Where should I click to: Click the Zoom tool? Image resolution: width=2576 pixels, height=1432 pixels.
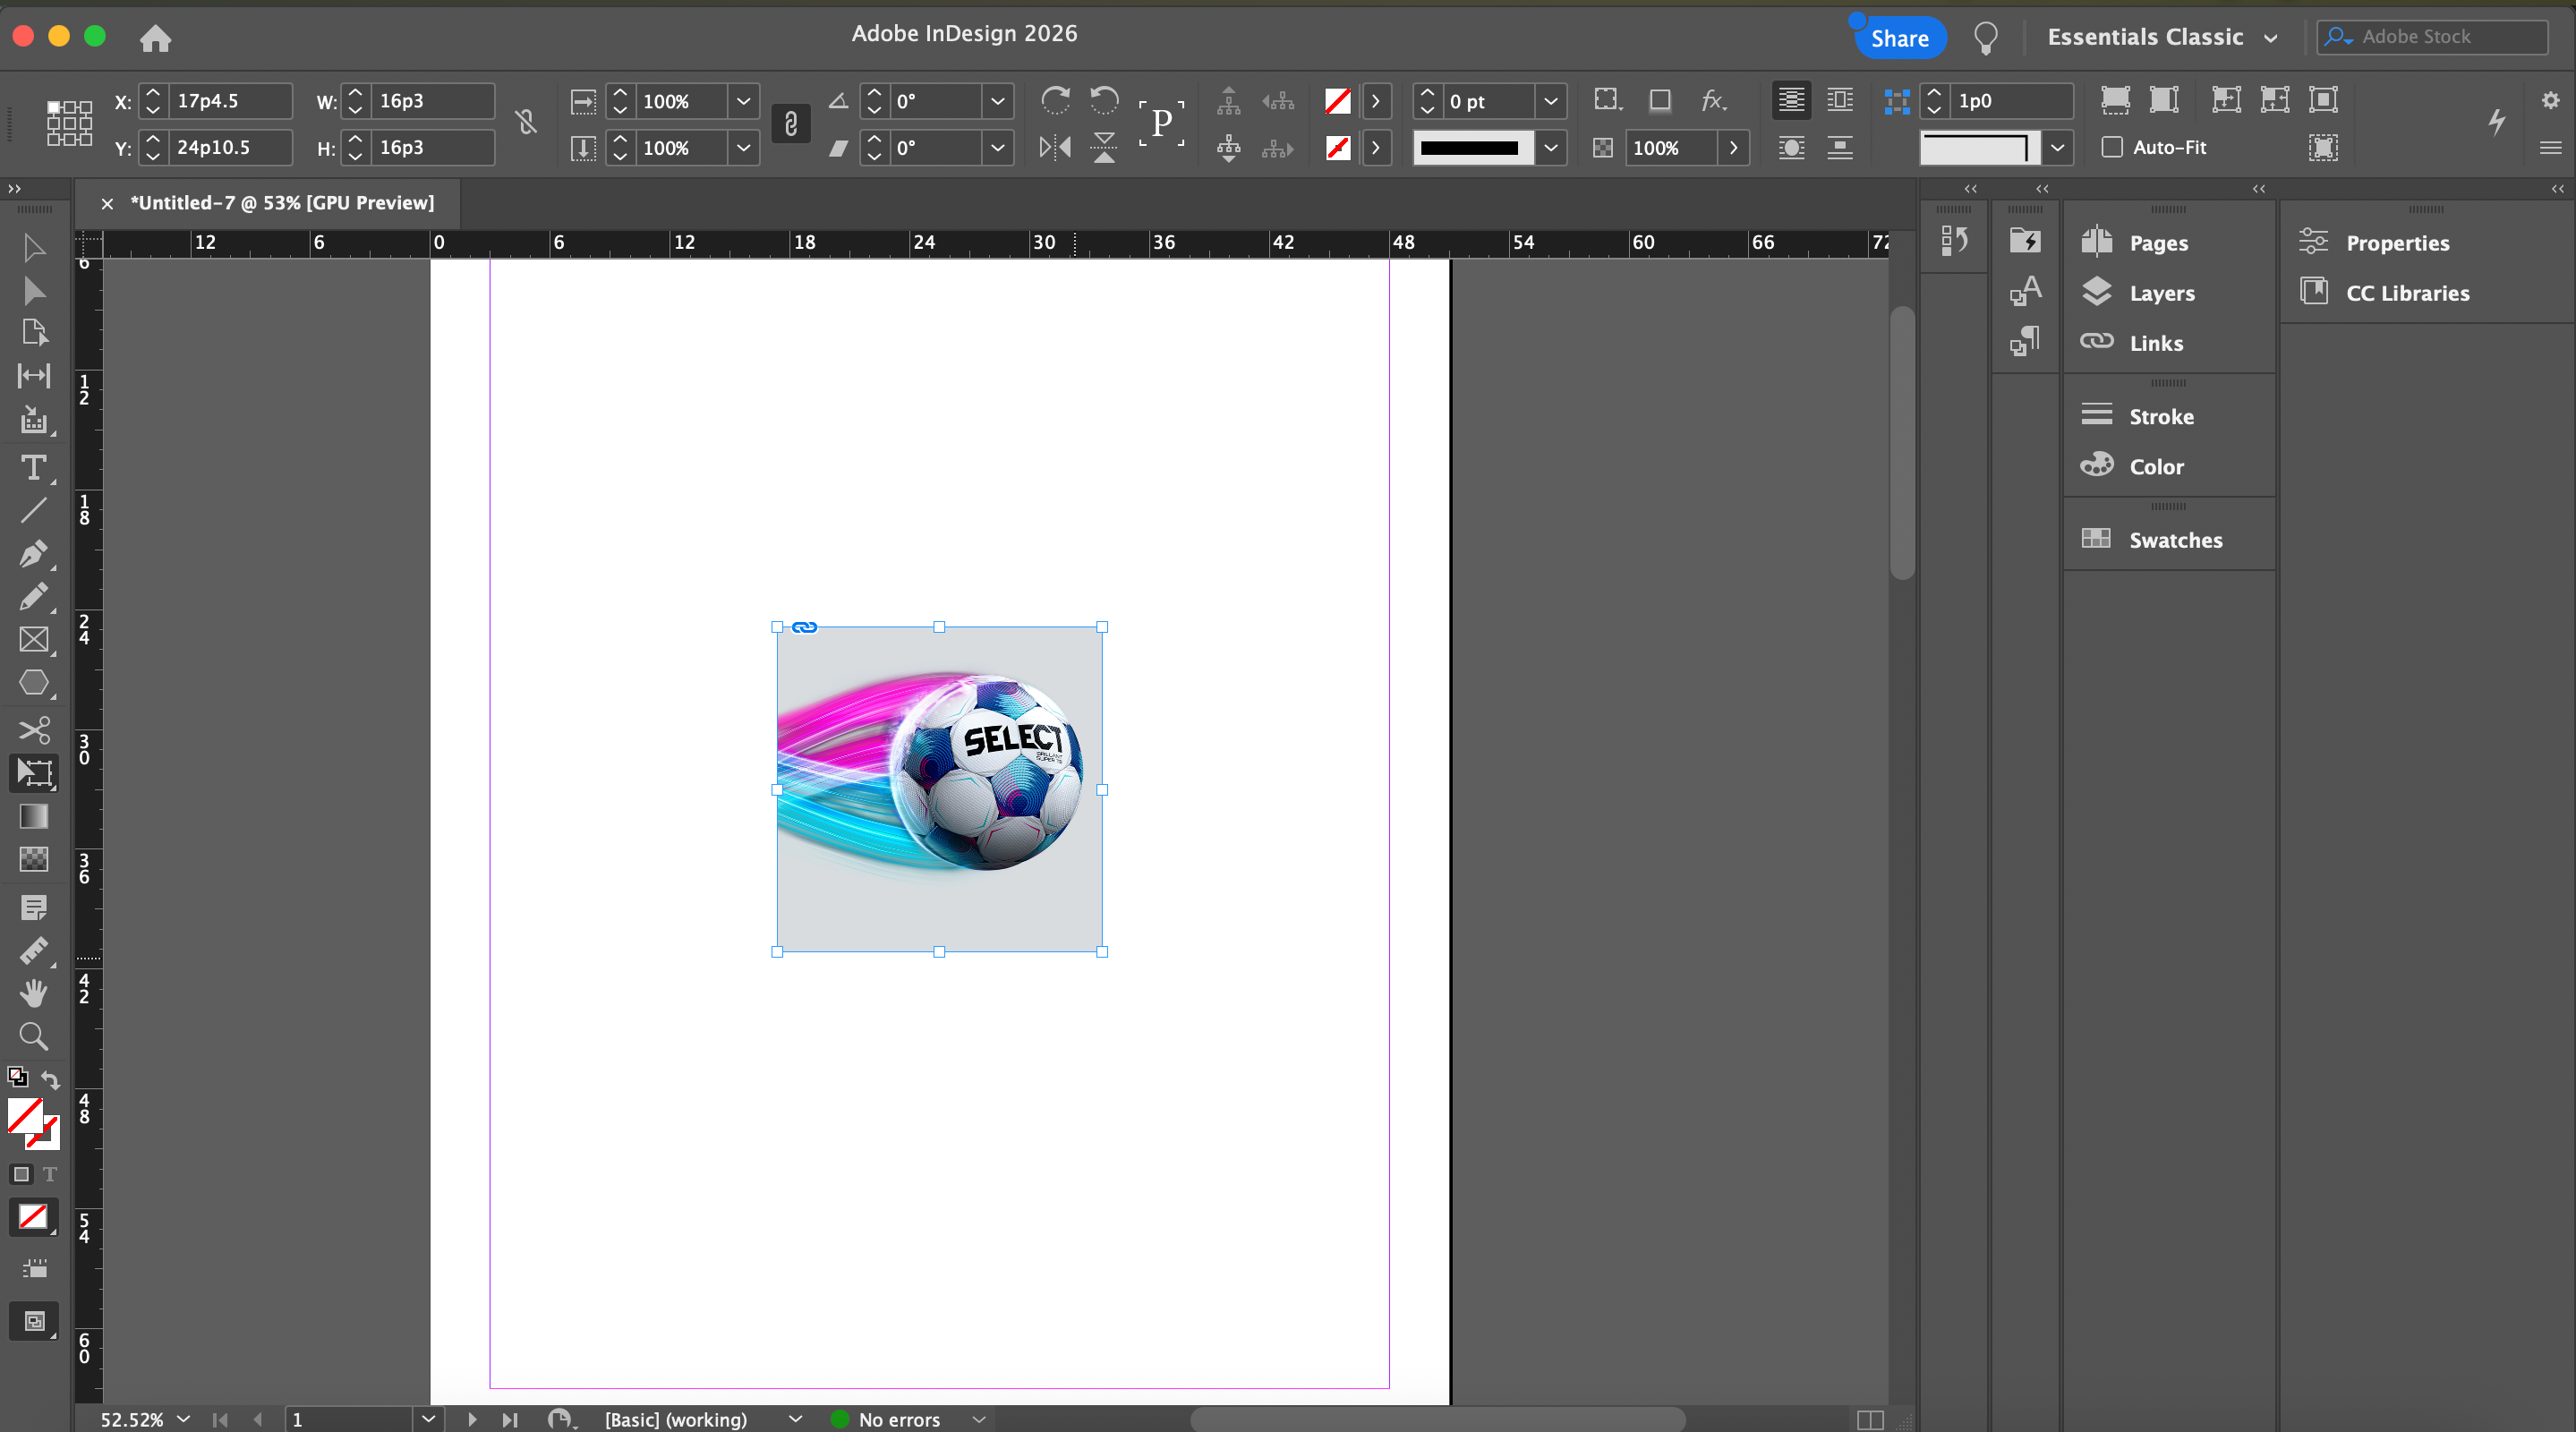tap(33, 1036)
